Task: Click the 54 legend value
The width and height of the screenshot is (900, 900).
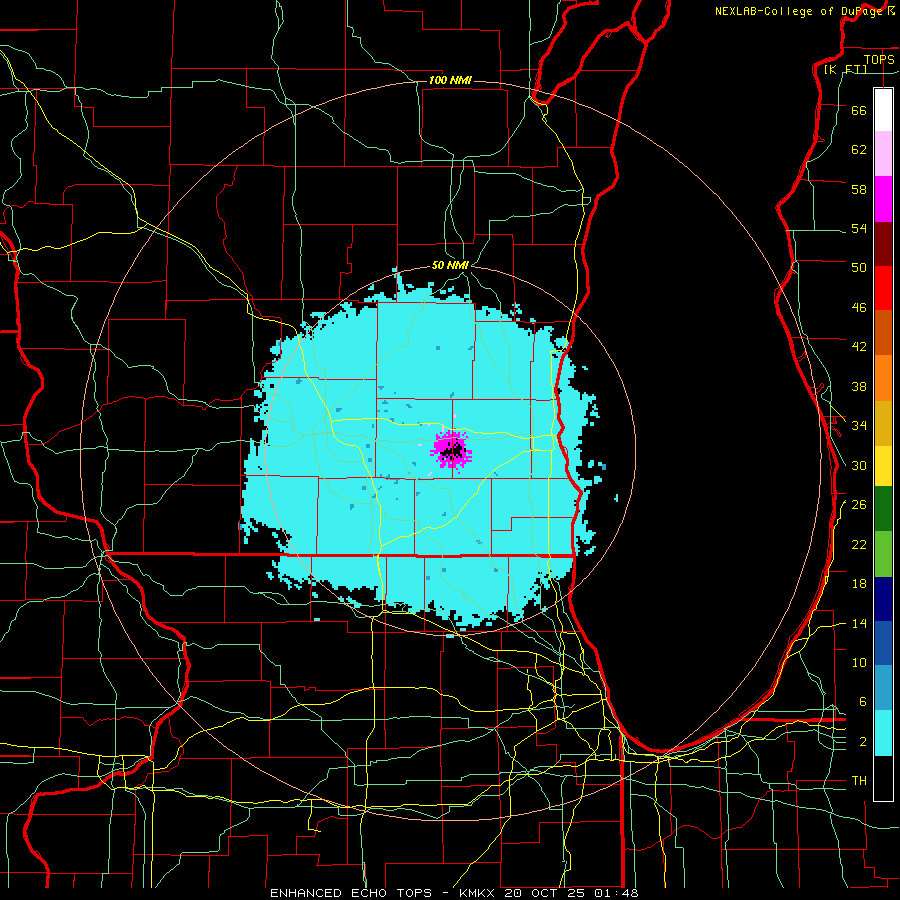Action: coord(859,228)
